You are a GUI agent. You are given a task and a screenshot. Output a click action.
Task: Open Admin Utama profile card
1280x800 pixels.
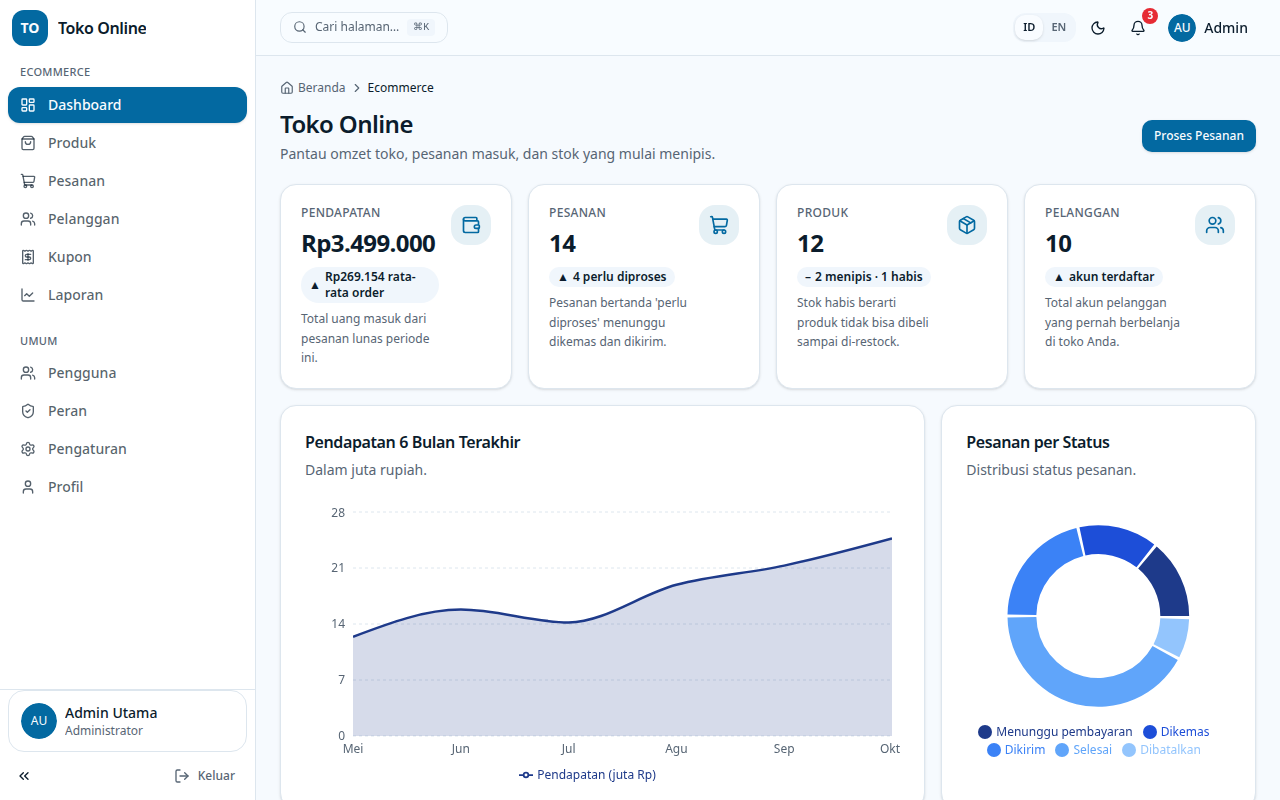point(127,721)
